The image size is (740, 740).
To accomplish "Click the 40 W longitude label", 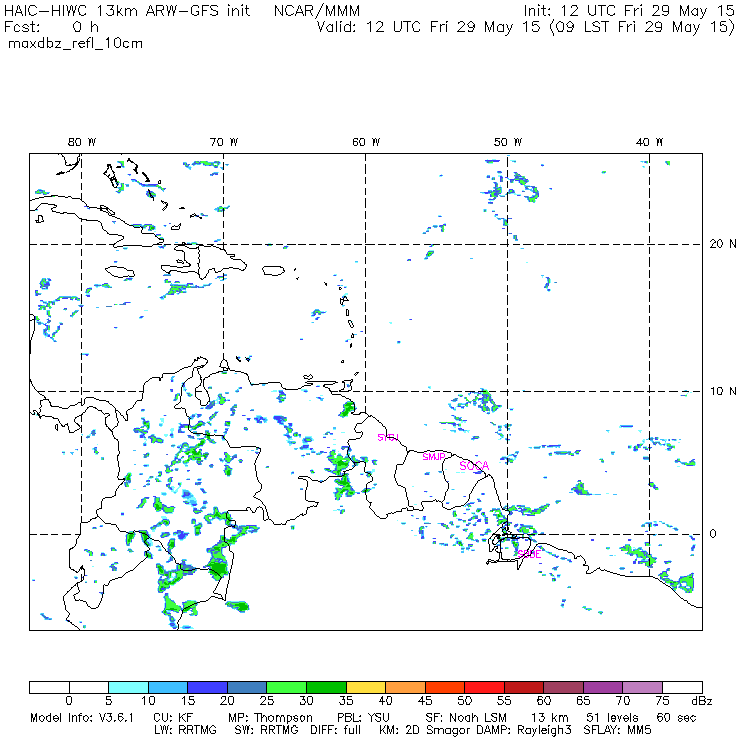I will click(649, 142).
